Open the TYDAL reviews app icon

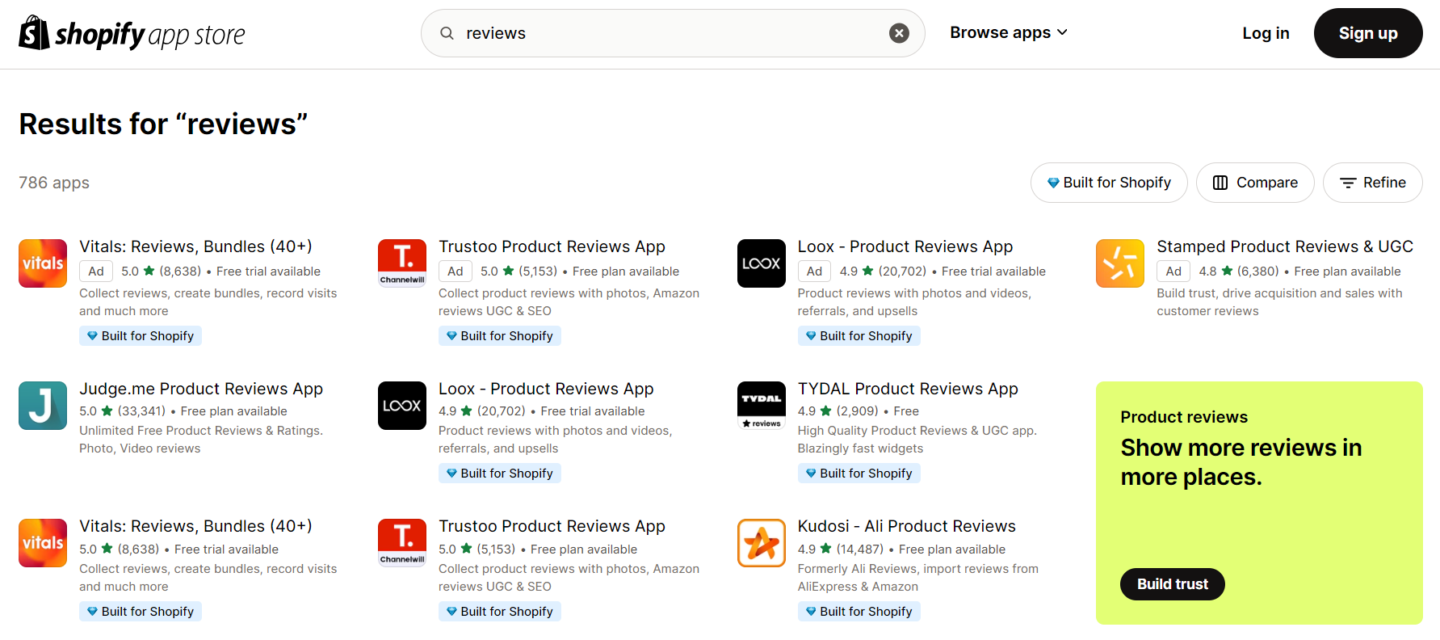761,406
